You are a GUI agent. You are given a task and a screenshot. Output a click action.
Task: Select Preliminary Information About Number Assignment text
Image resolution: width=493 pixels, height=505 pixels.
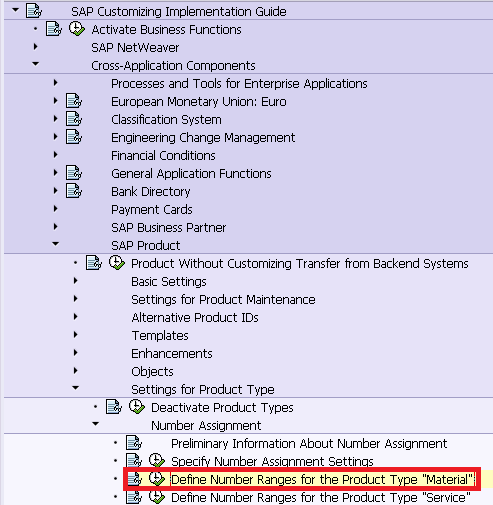(x=309, y=444)
